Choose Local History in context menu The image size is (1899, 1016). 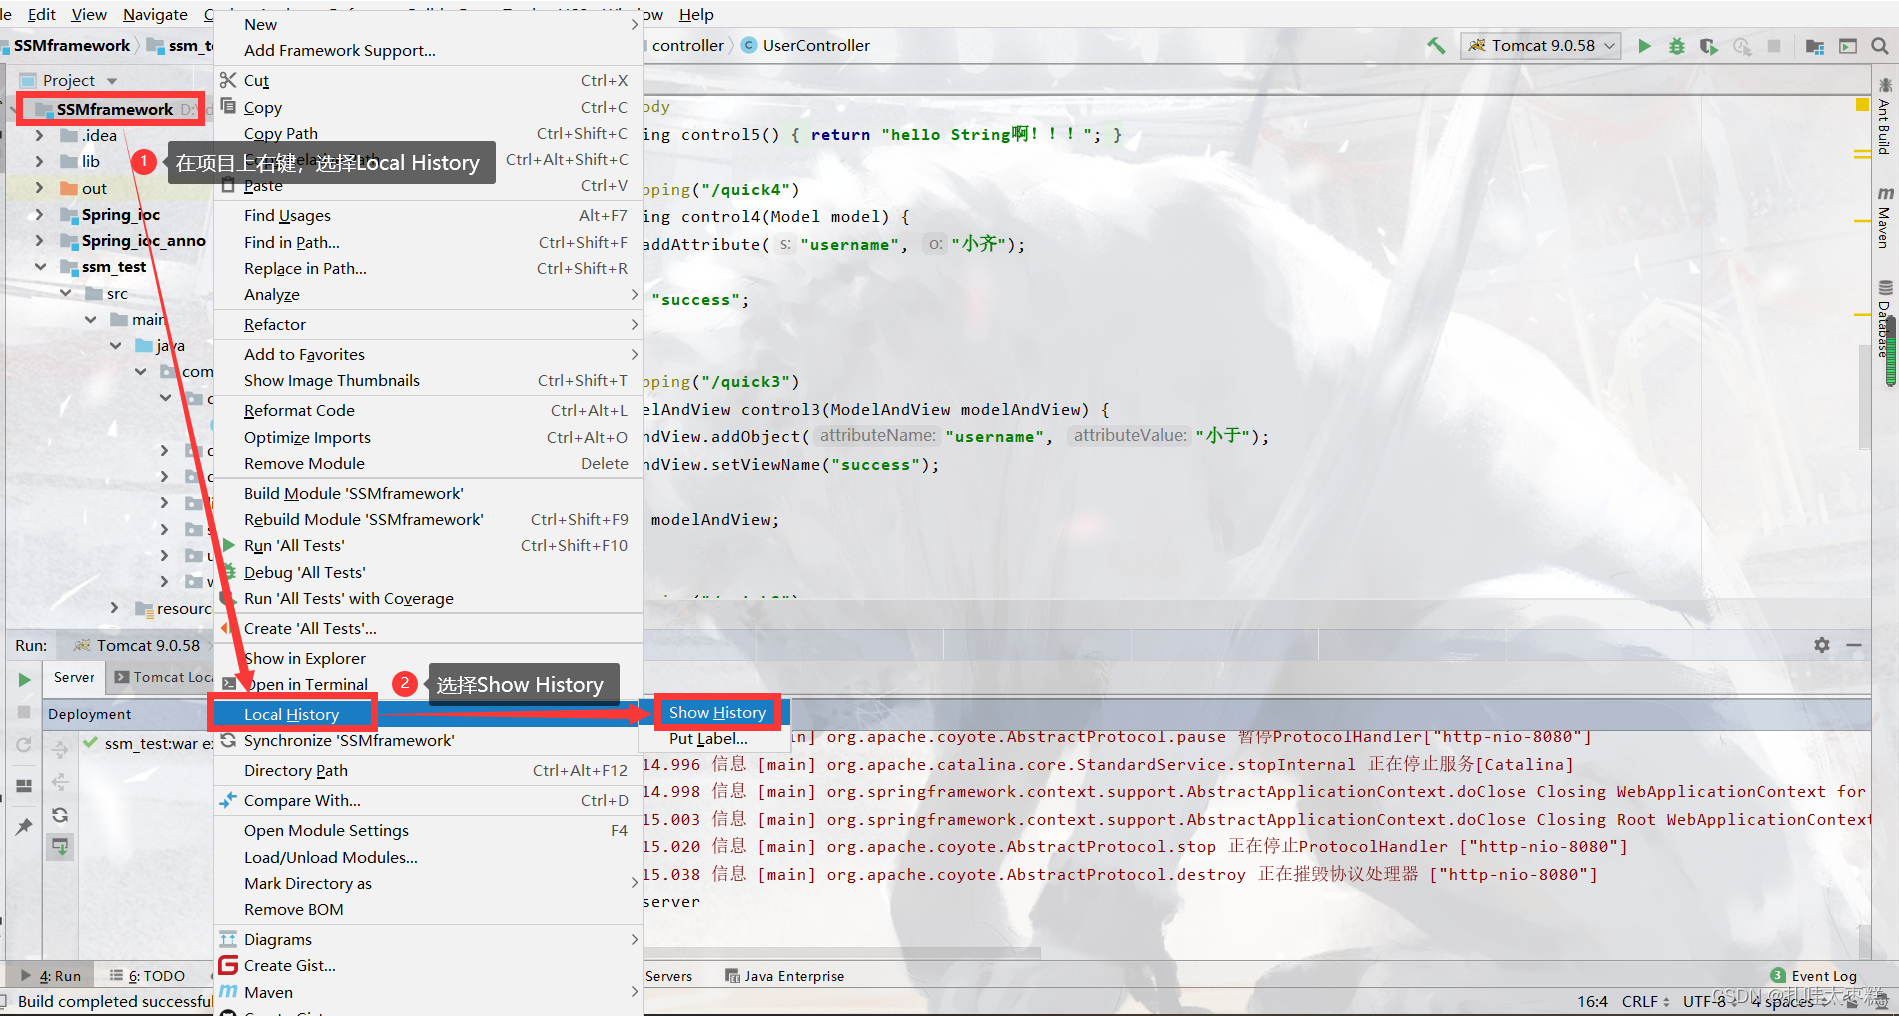428,714
